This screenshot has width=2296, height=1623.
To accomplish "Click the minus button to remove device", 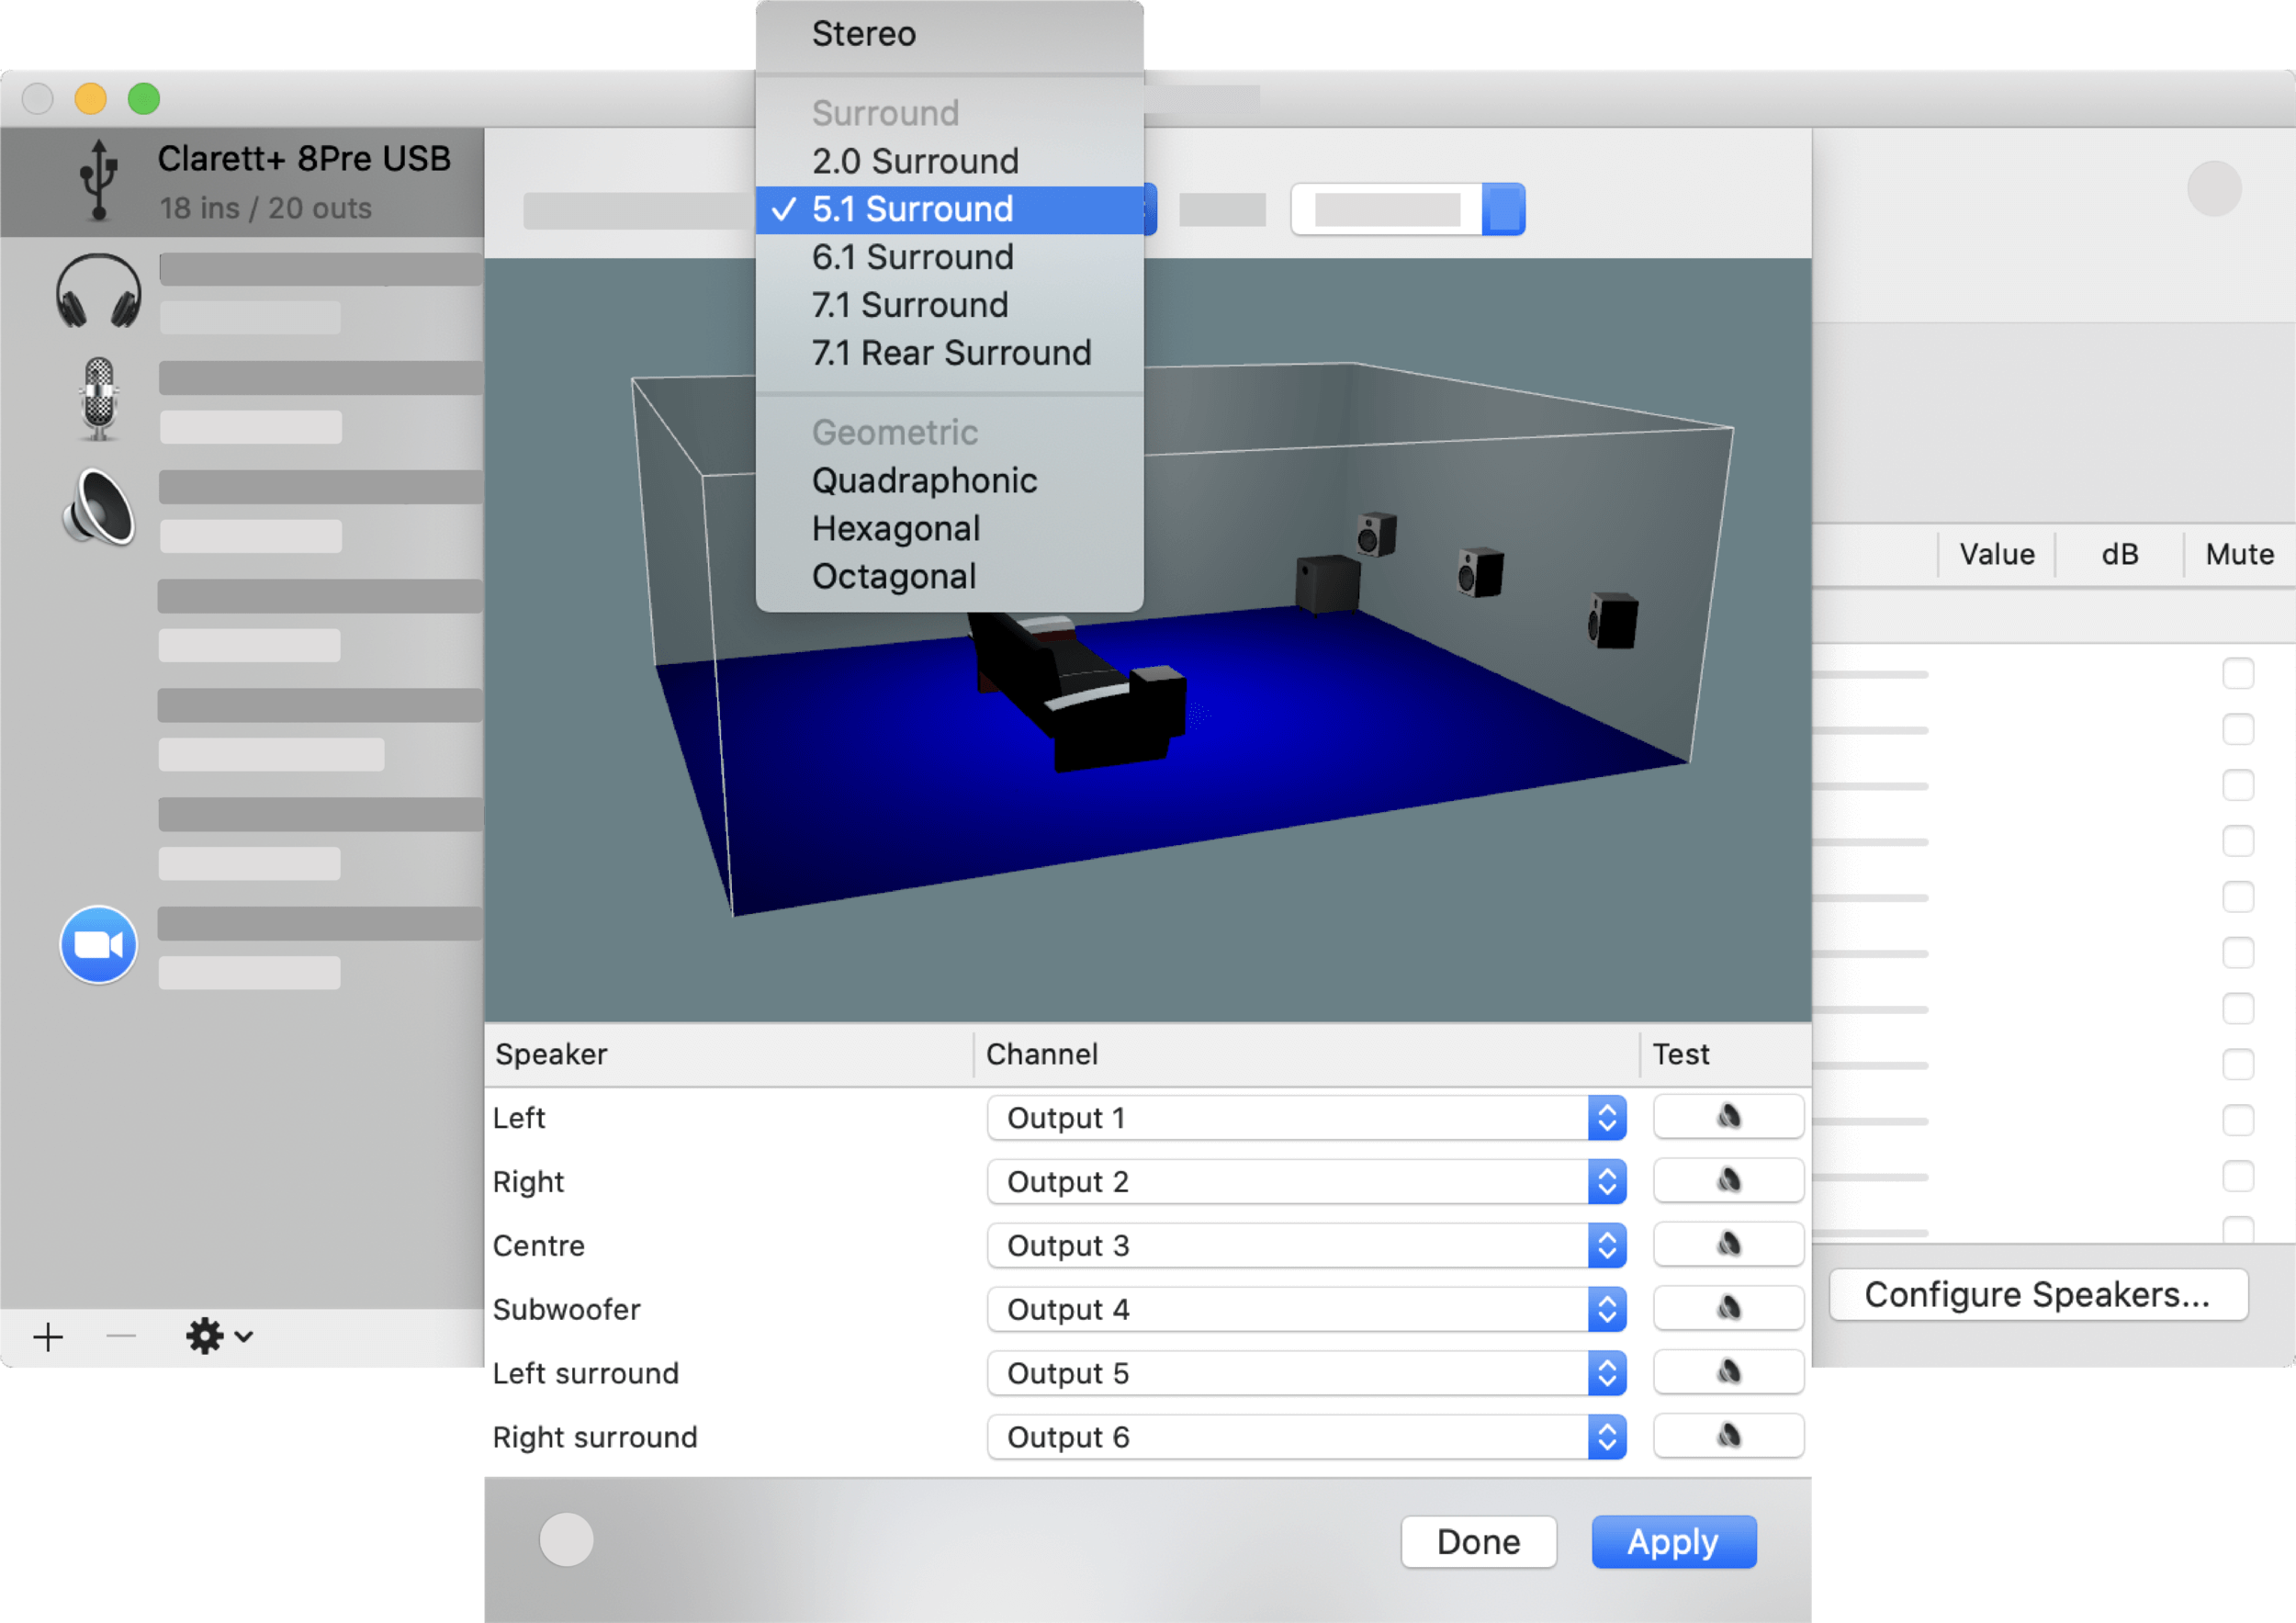I will tap(121, 1337).
